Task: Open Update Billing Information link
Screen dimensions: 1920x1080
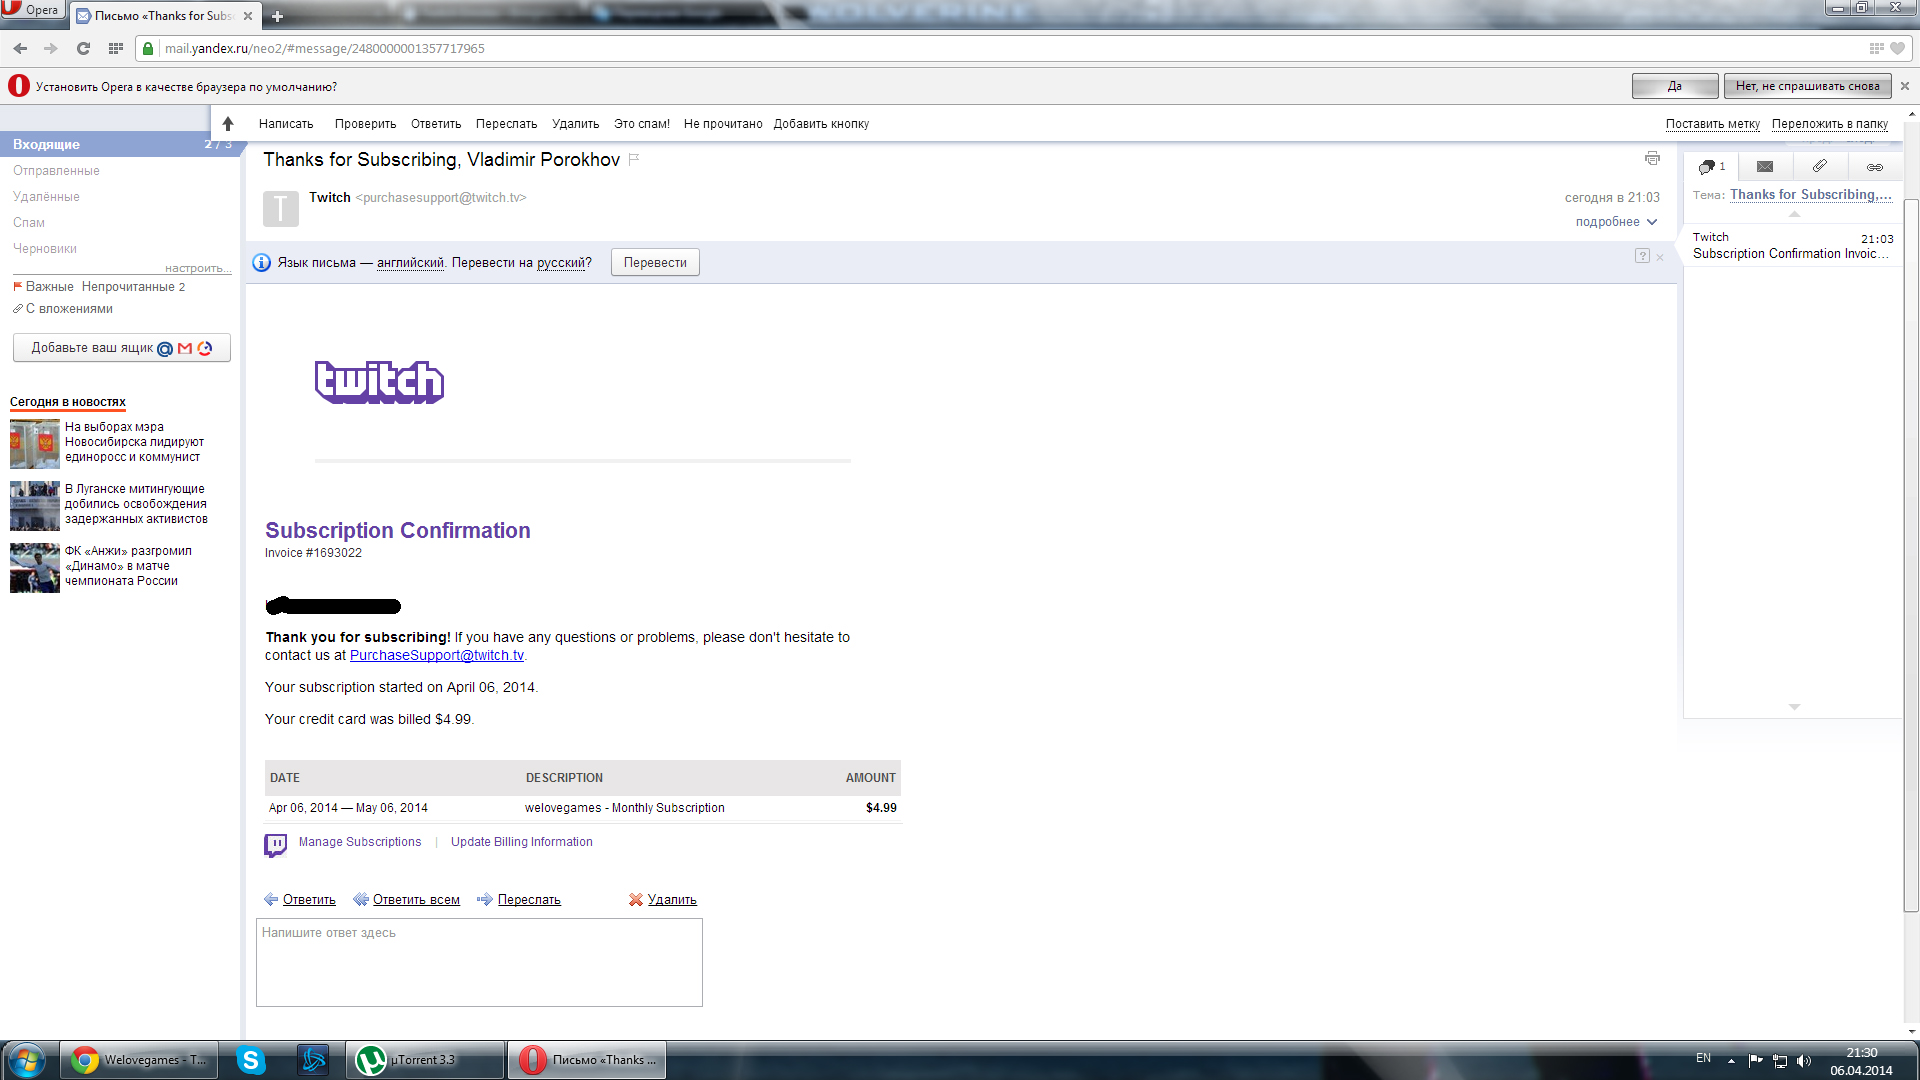Action: click(x=522, y=842)
